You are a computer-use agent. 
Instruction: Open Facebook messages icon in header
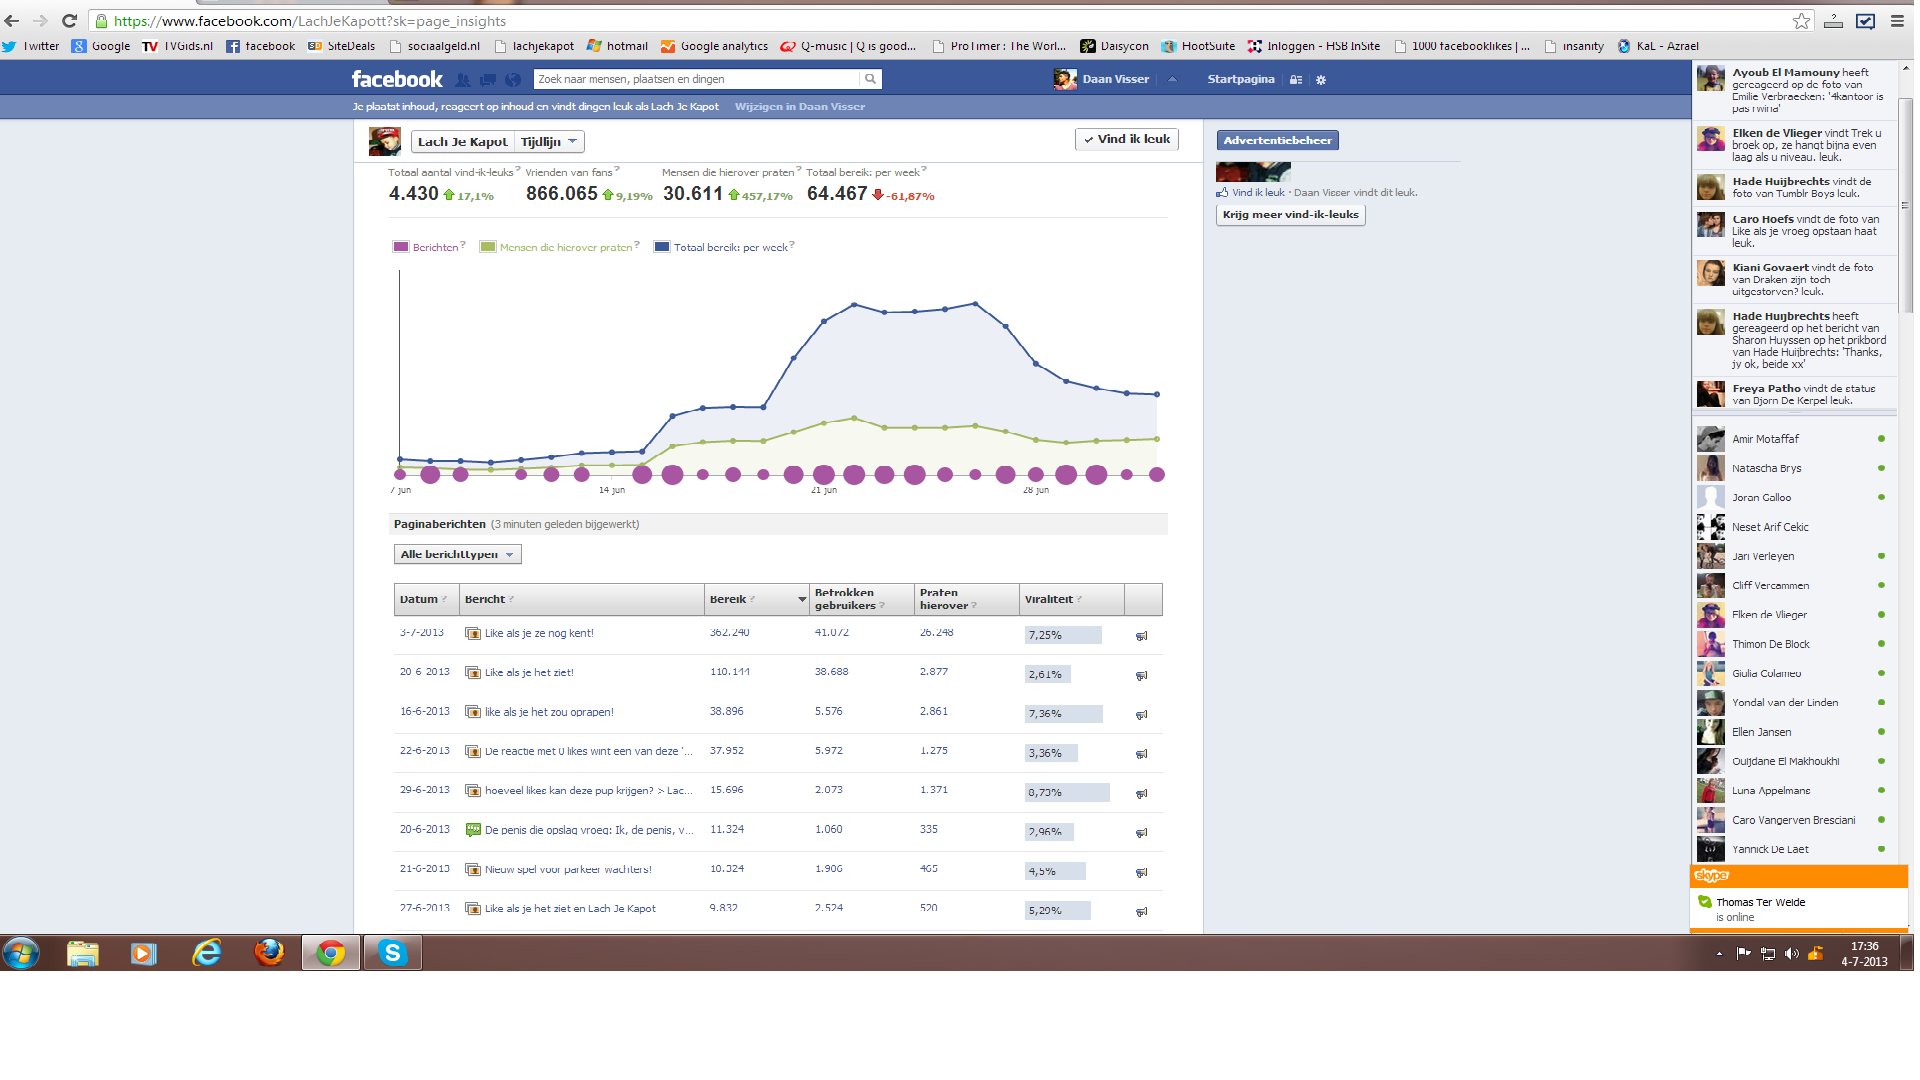(488, 80)
